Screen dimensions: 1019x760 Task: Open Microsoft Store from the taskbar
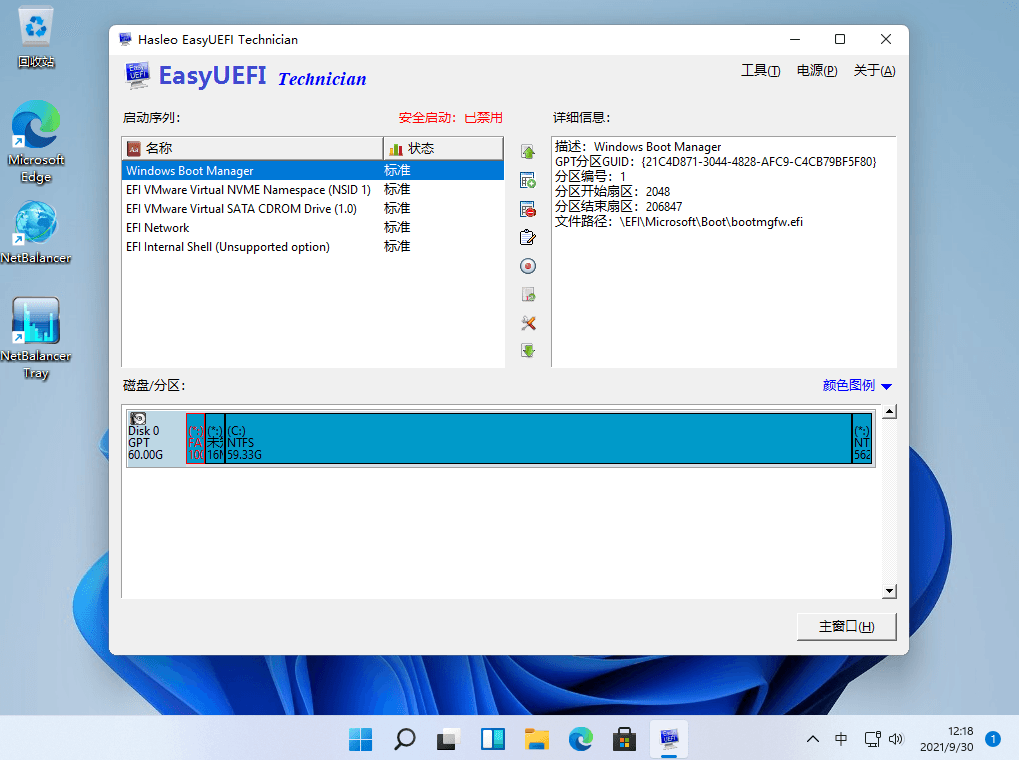[625, 739]
